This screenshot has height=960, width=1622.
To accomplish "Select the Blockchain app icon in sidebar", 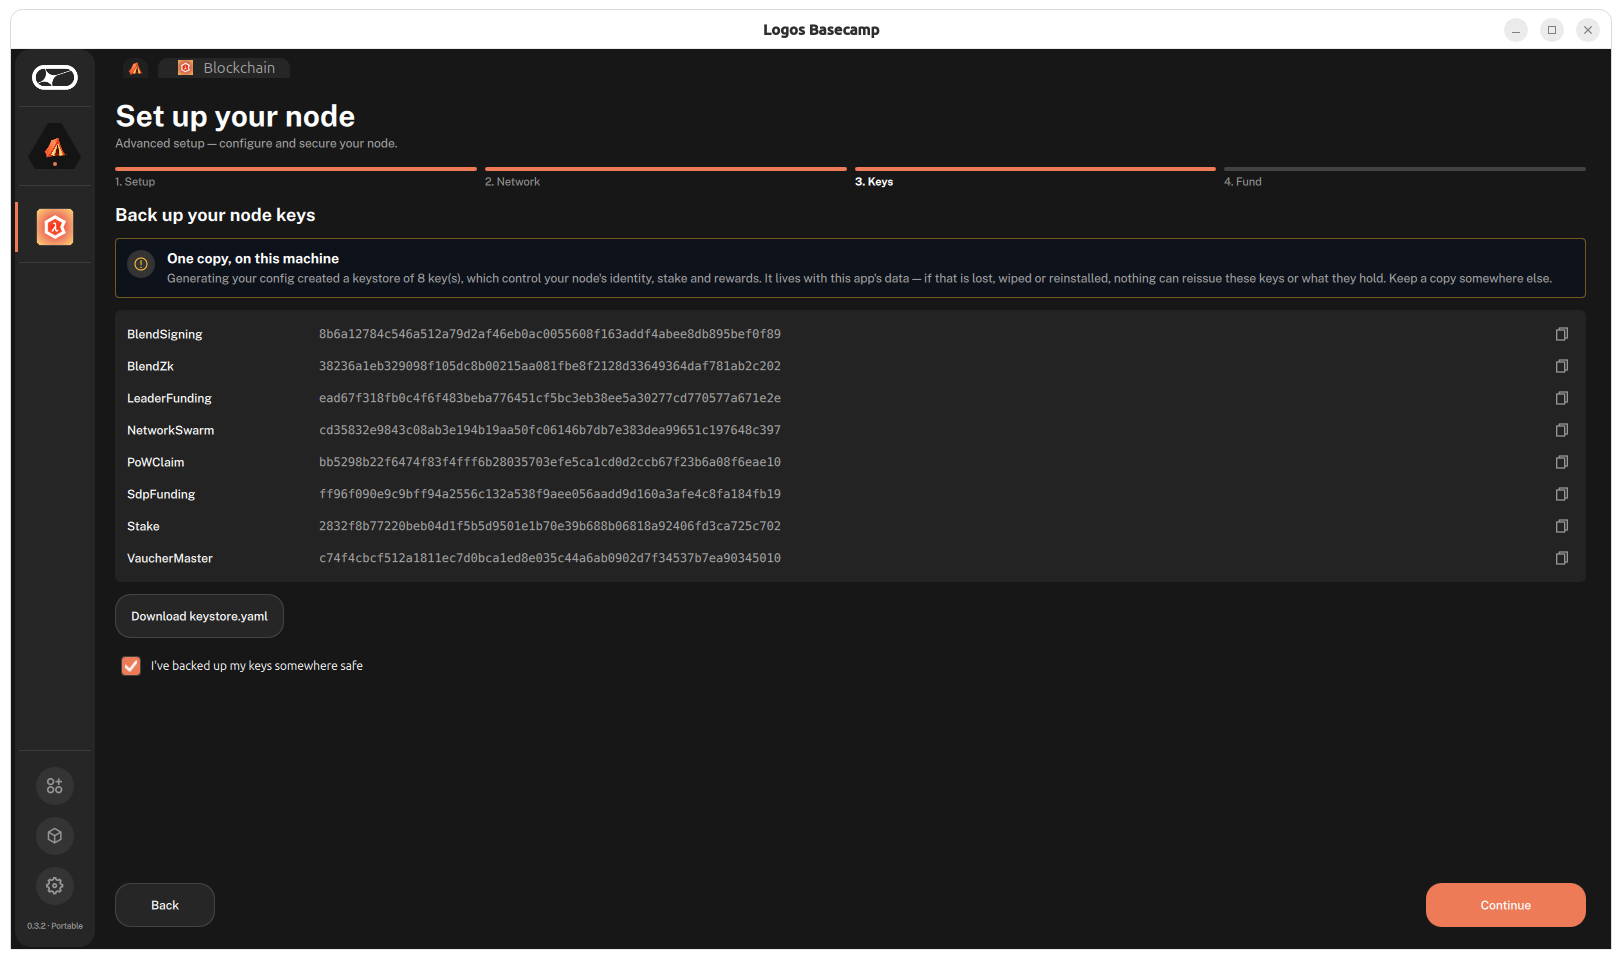I will coord(55,227).
